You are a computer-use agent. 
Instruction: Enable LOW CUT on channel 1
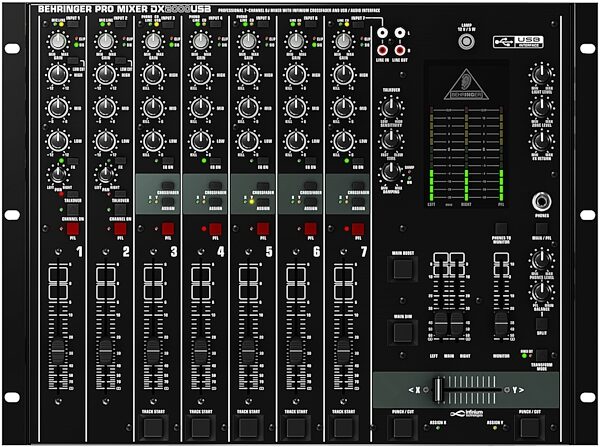point(73,61)
